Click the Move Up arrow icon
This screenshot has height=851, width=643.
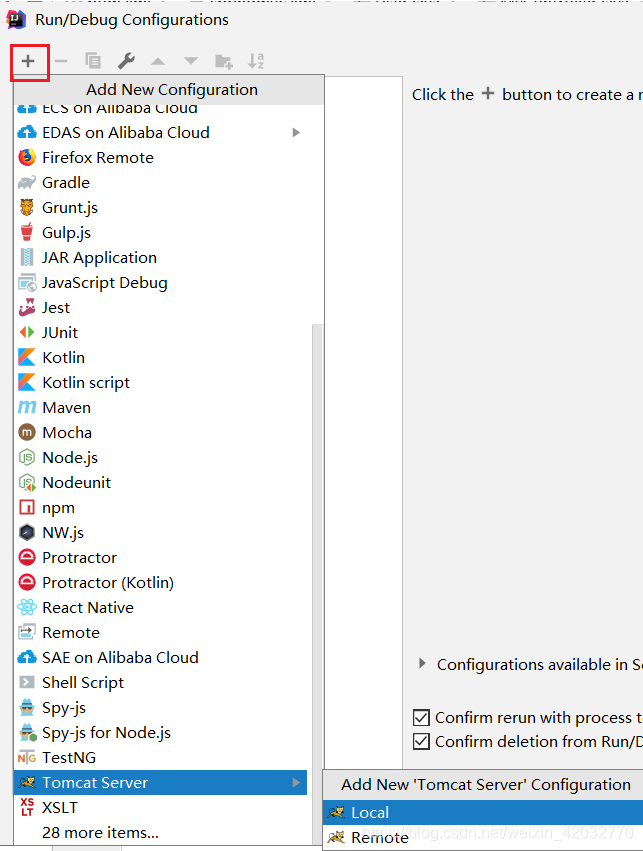point(158,61)
